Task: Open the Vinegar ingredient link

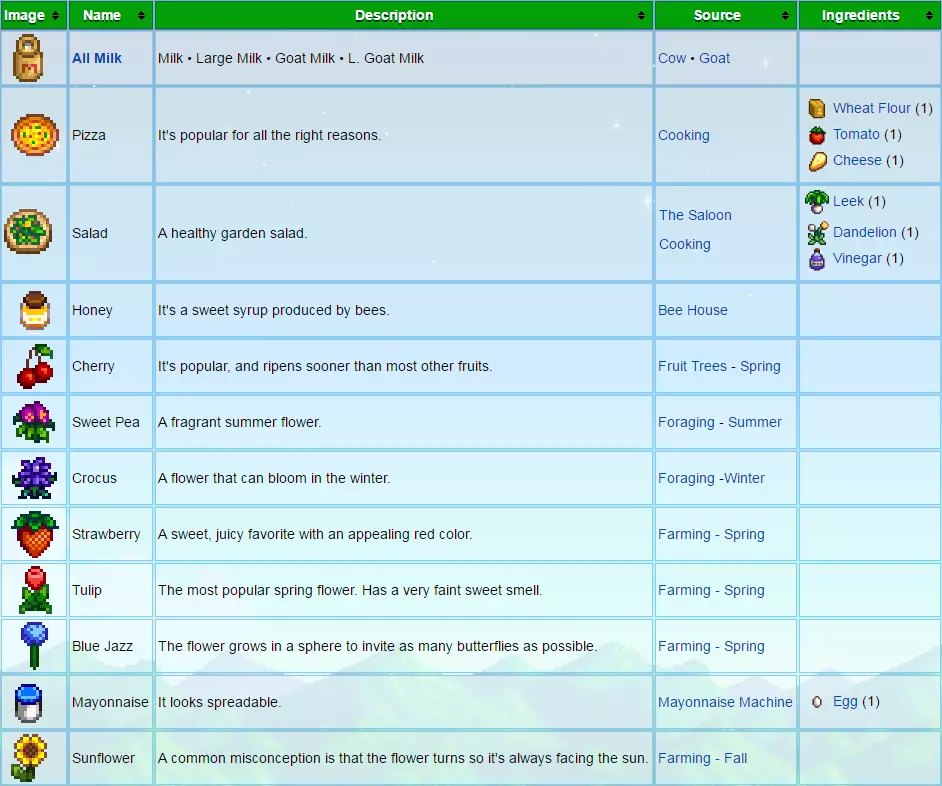Action: point(857,258)
